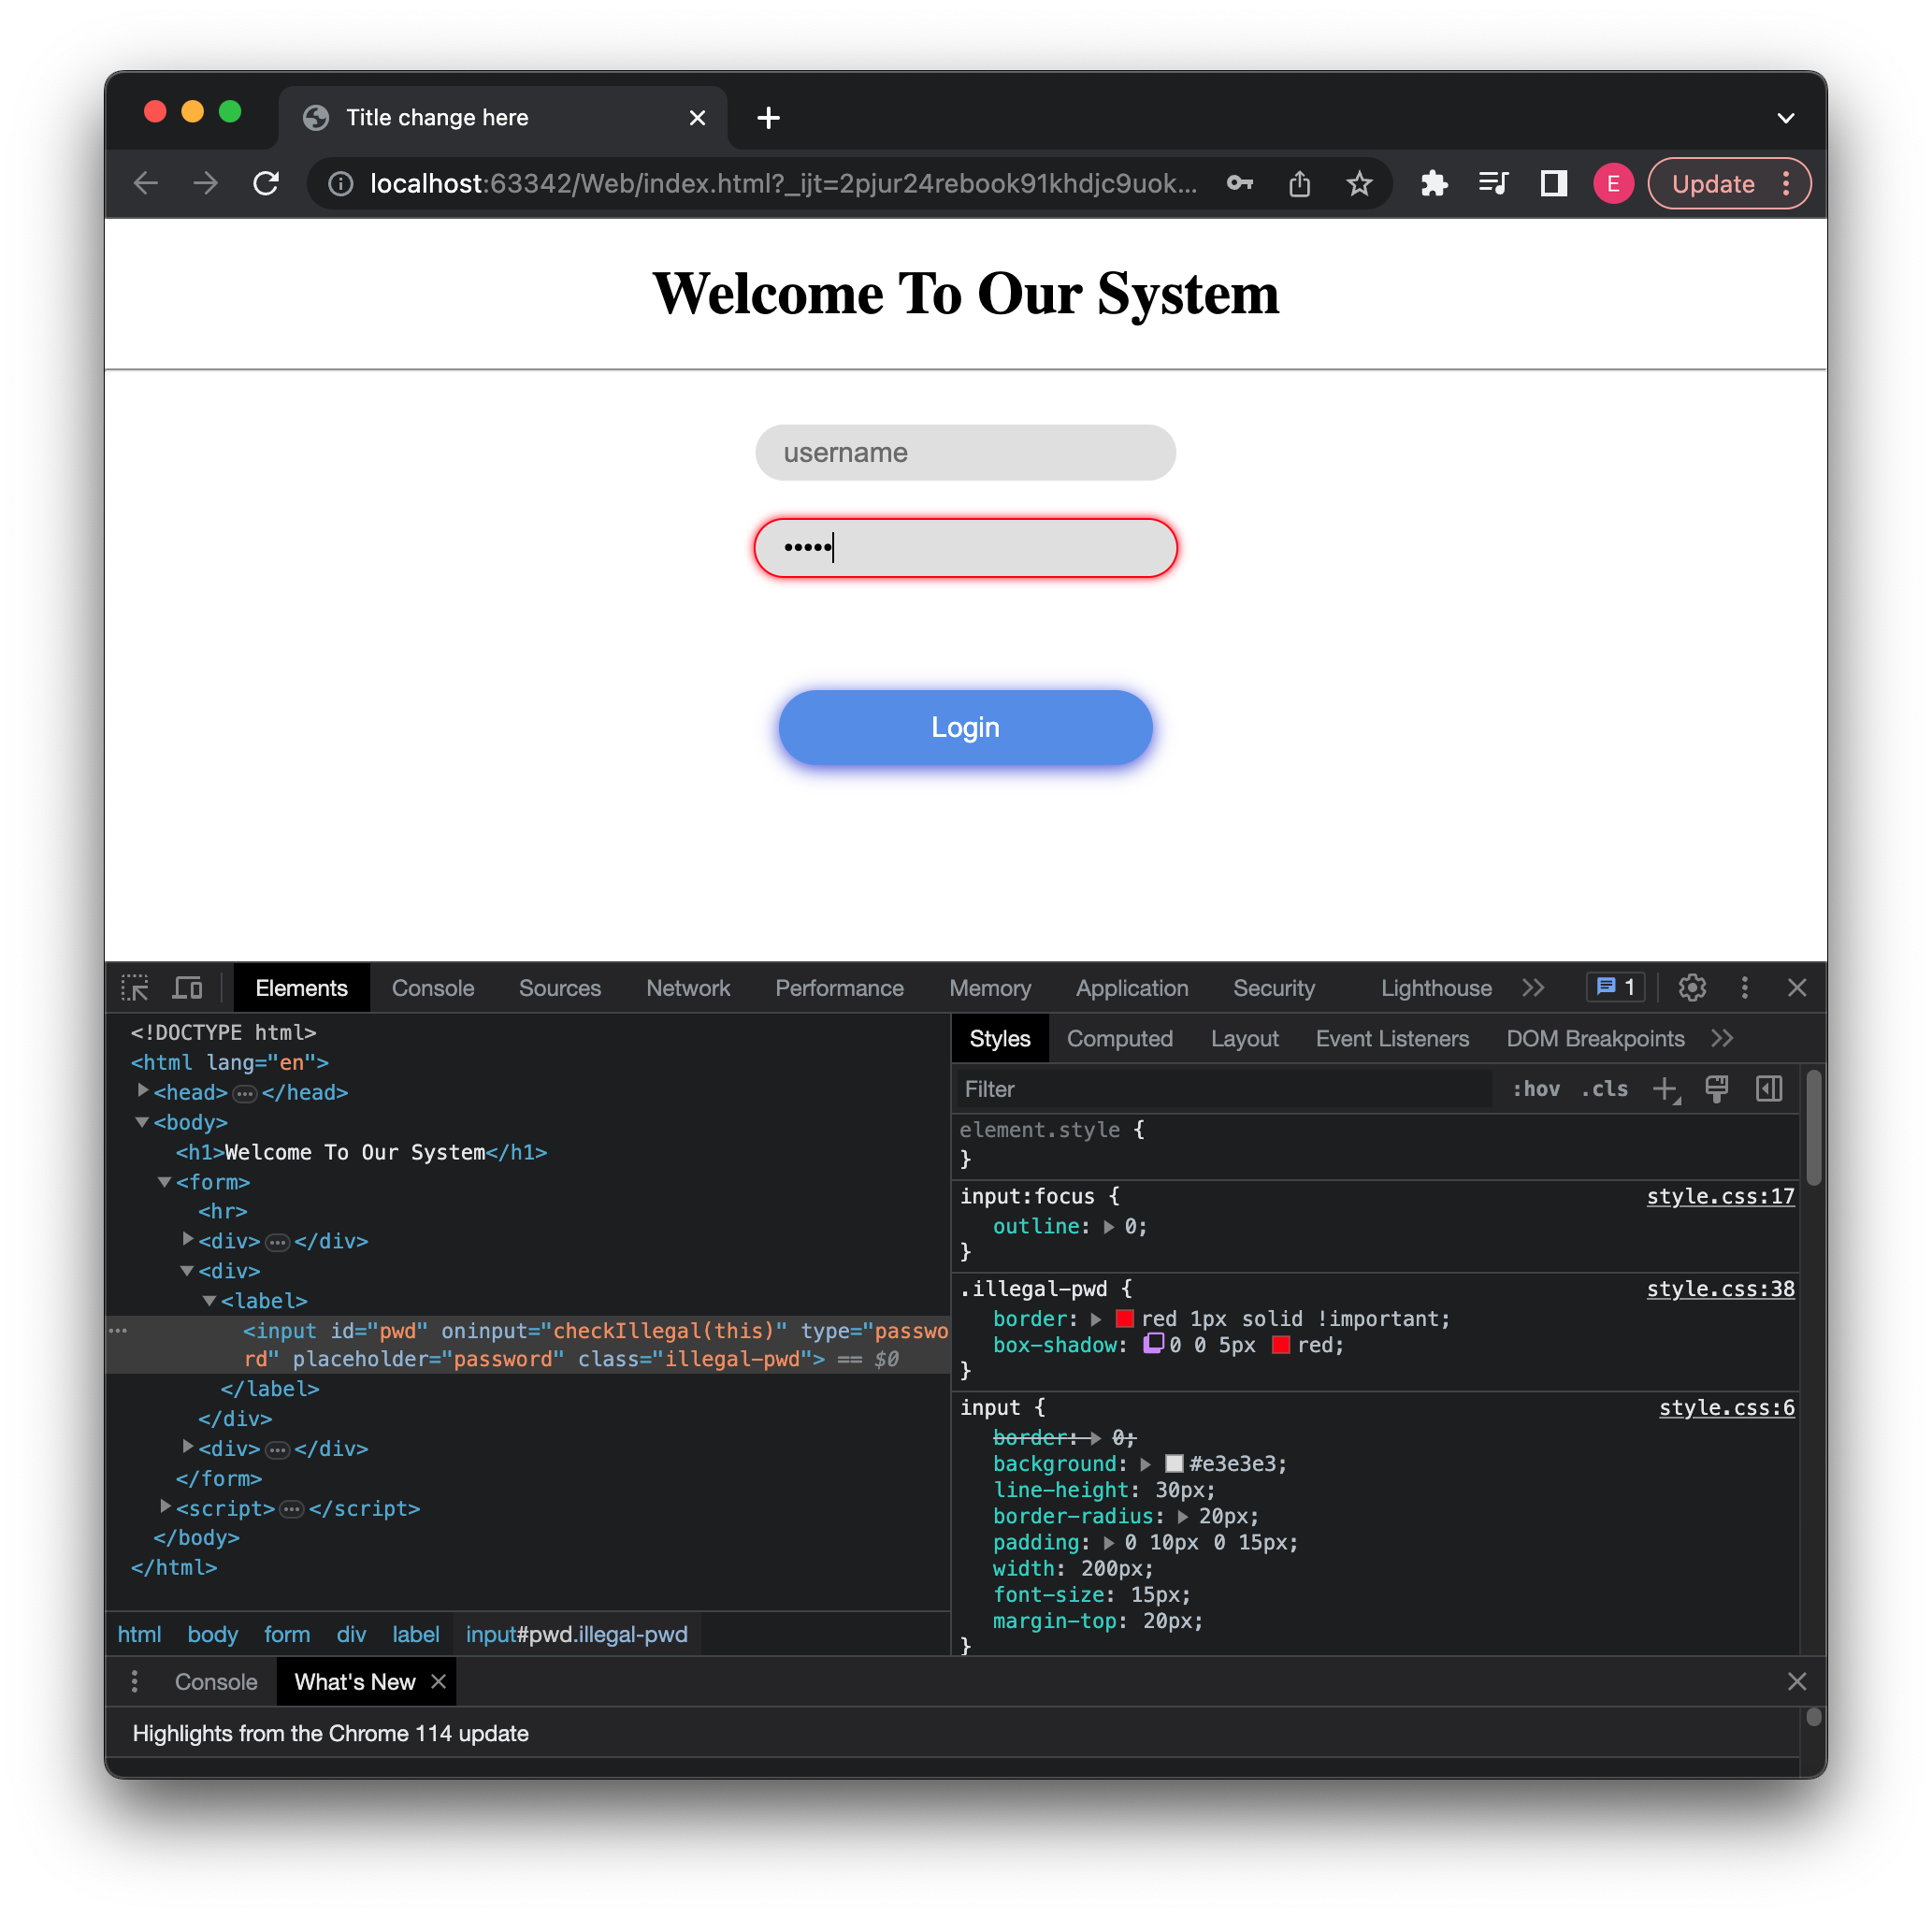This screenshot has height=1917, width=1932.
Task: Click the share page icon
Action: pyautogui.click(x=1299, y=183)
